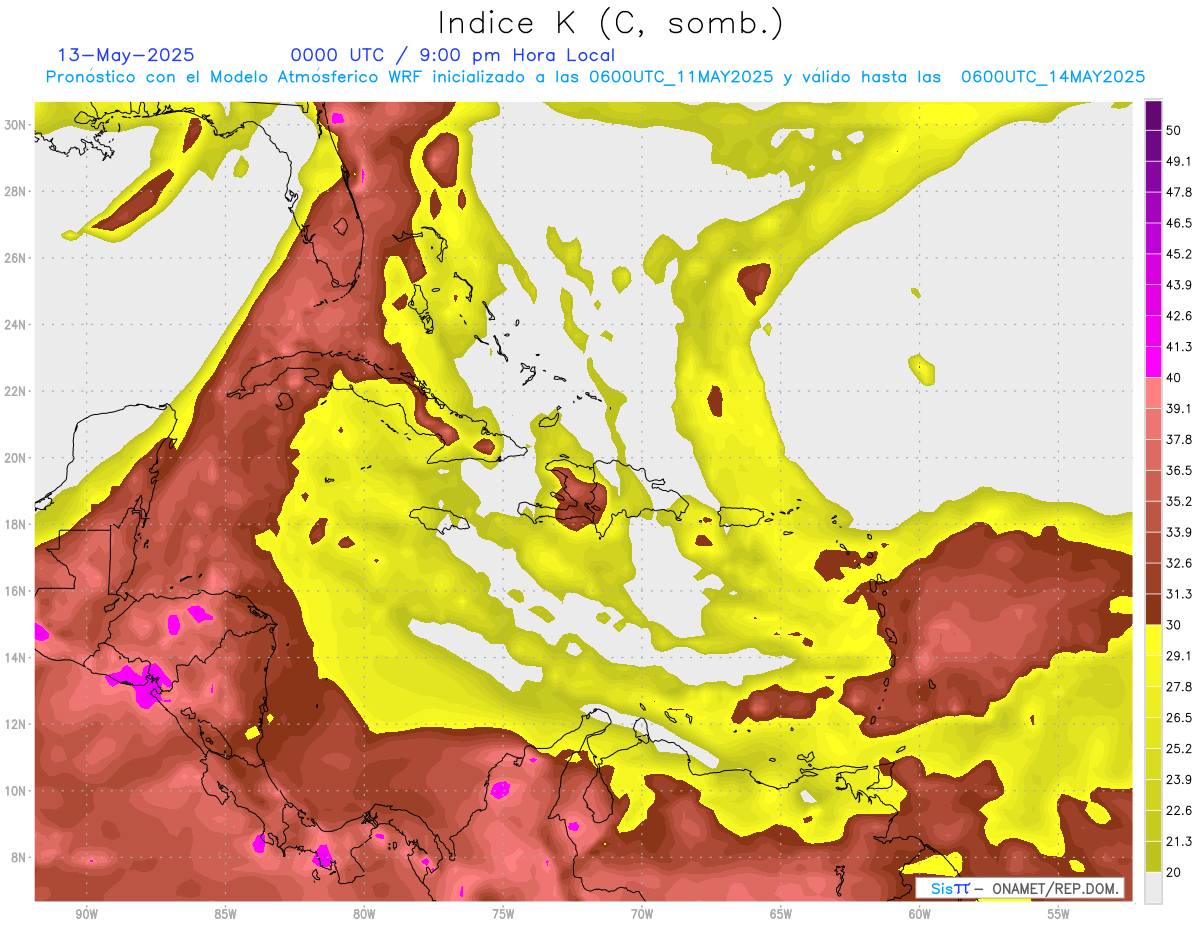Select the date text "13-May-2025"

point(126,55)
